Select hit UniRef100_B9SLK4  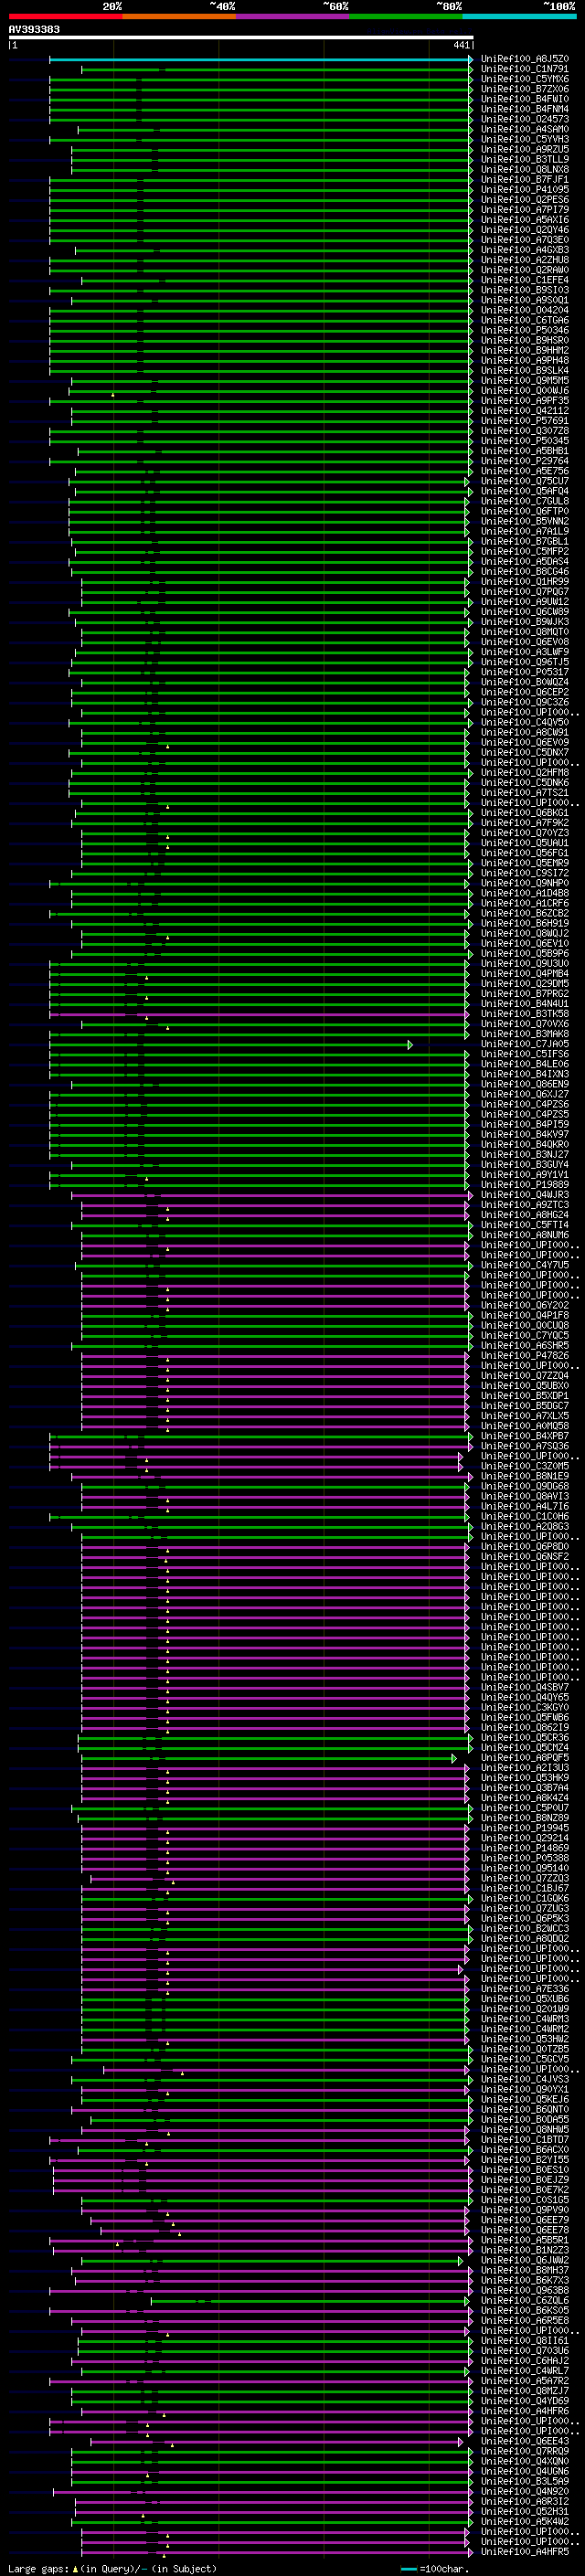[x=525, y=370]
